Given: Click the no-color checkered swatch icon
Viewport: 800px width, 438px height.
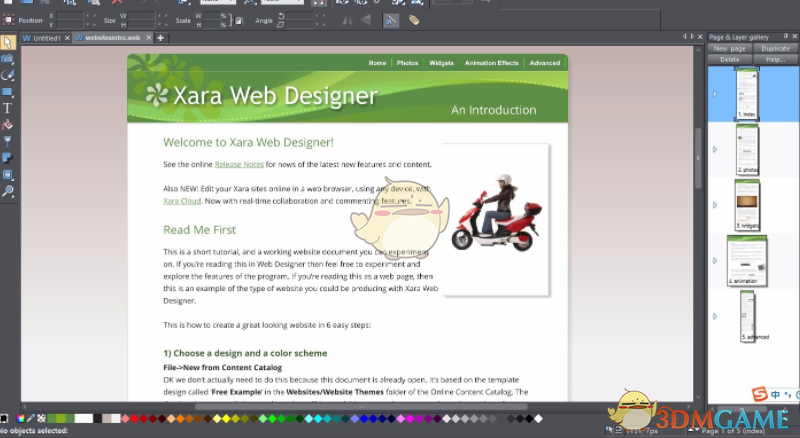Looking at the screenshot, I should click(41, 419).
